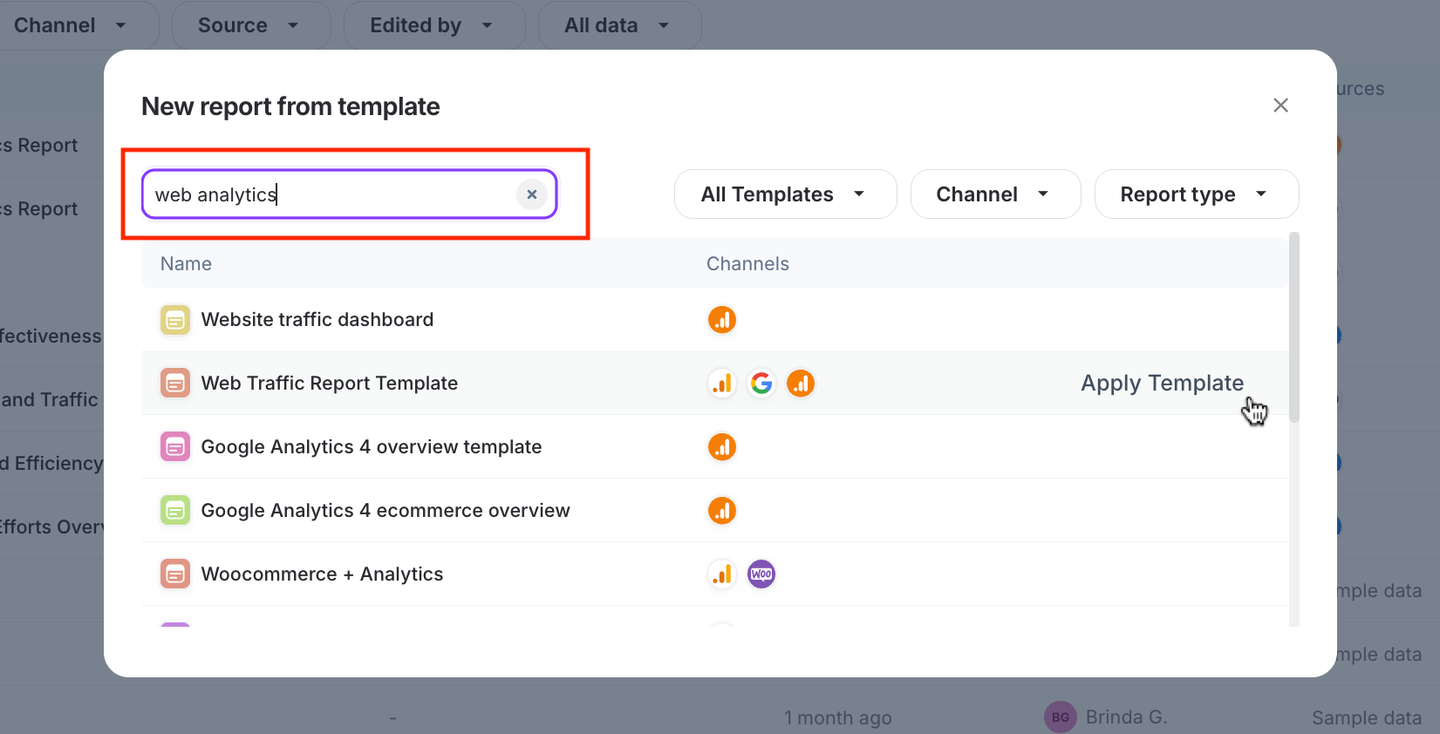Clear the web analytics search text
The height and width of the screenshot is (734, 1440).
531,194
